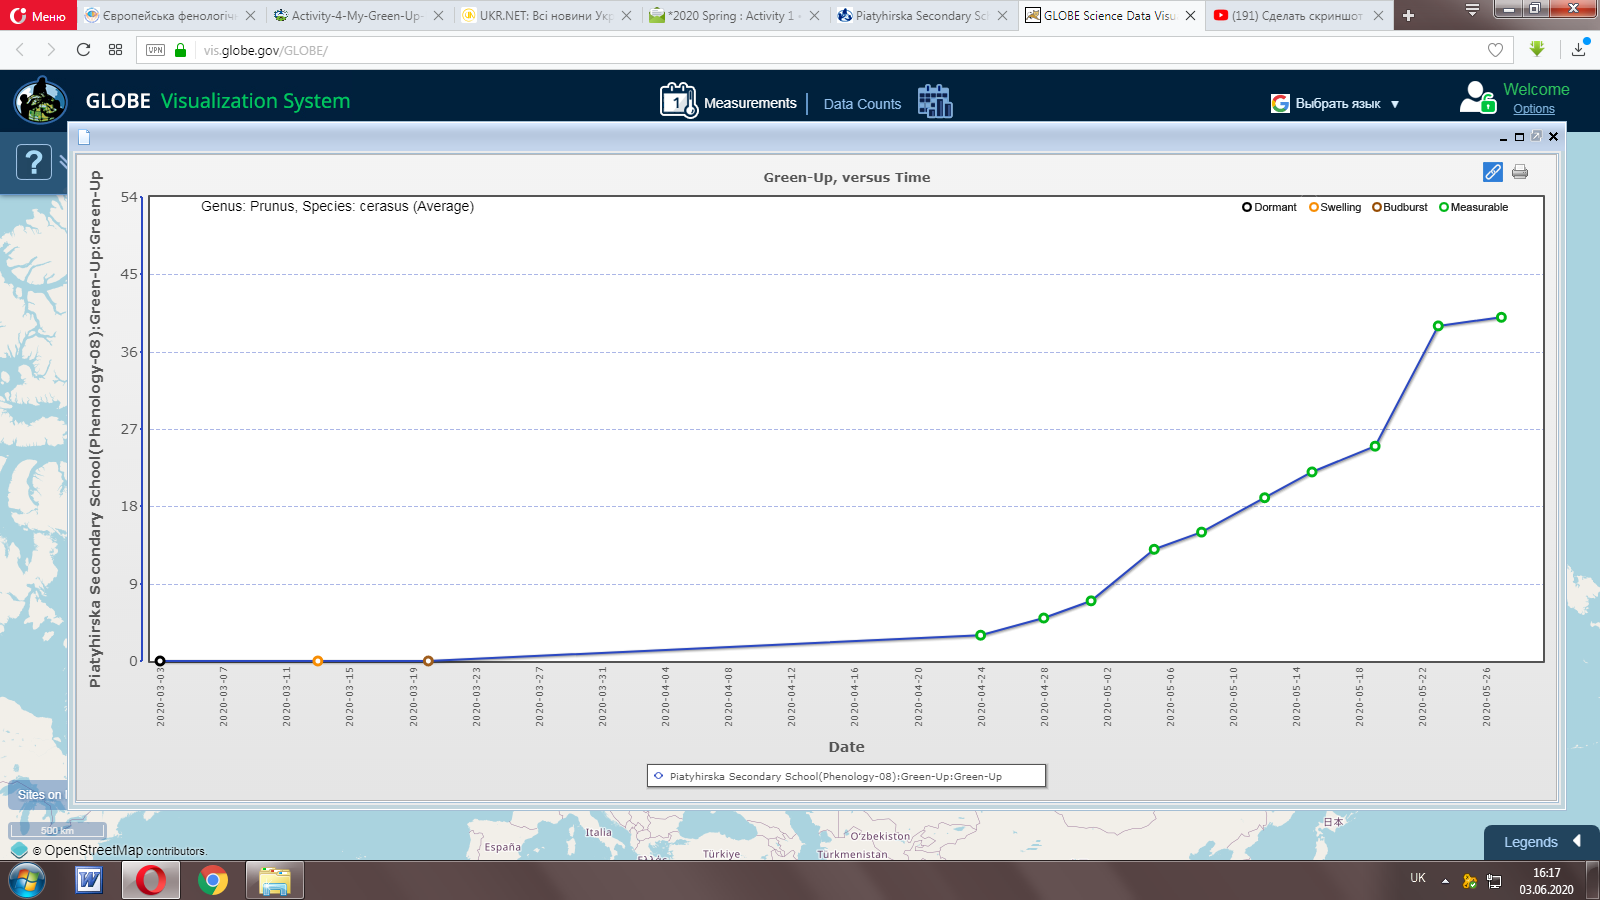
Task: Click the browser address bar
Action: 800,50
